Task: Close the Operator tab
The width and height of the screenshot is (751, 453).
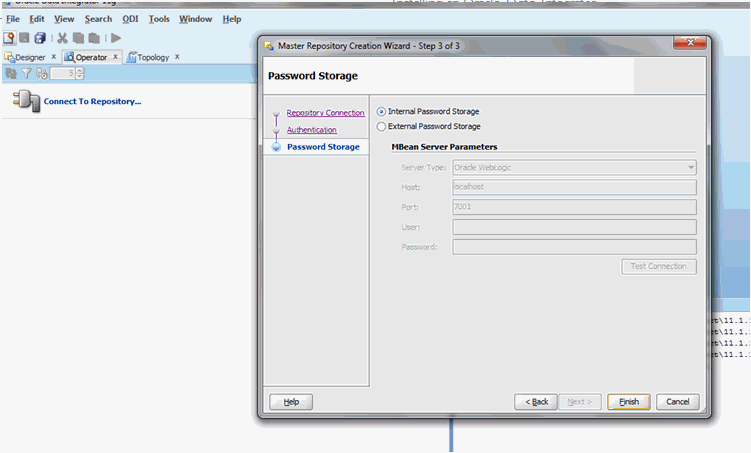Action: point(115,57)
